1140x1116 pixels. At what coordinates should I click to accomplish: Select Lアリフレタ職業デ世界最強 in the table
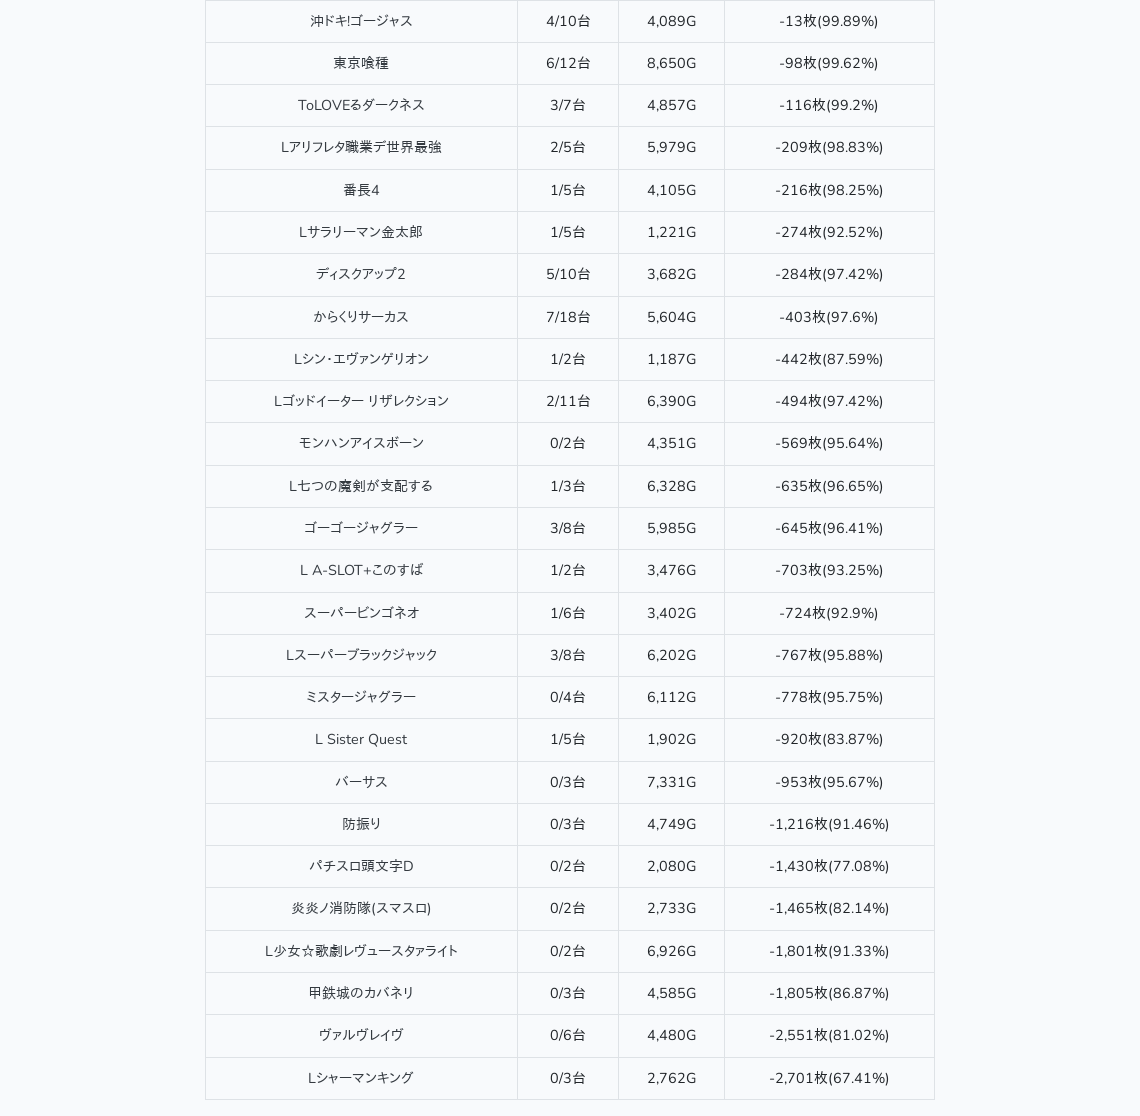[x=361, y=147]
